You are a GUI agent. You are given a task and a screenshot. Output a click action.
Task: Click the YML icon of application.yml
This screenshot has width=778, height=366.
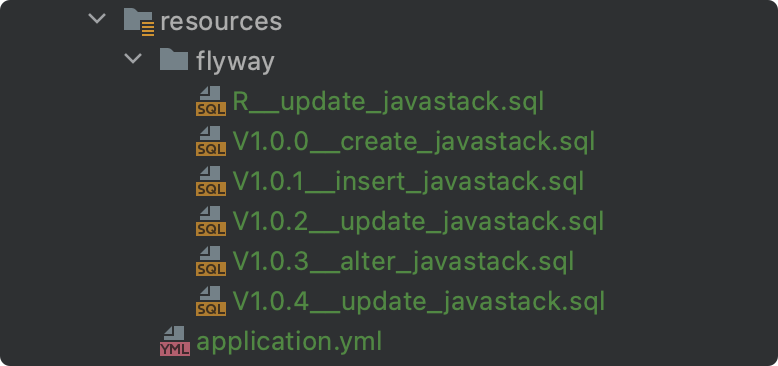(175, 341)
